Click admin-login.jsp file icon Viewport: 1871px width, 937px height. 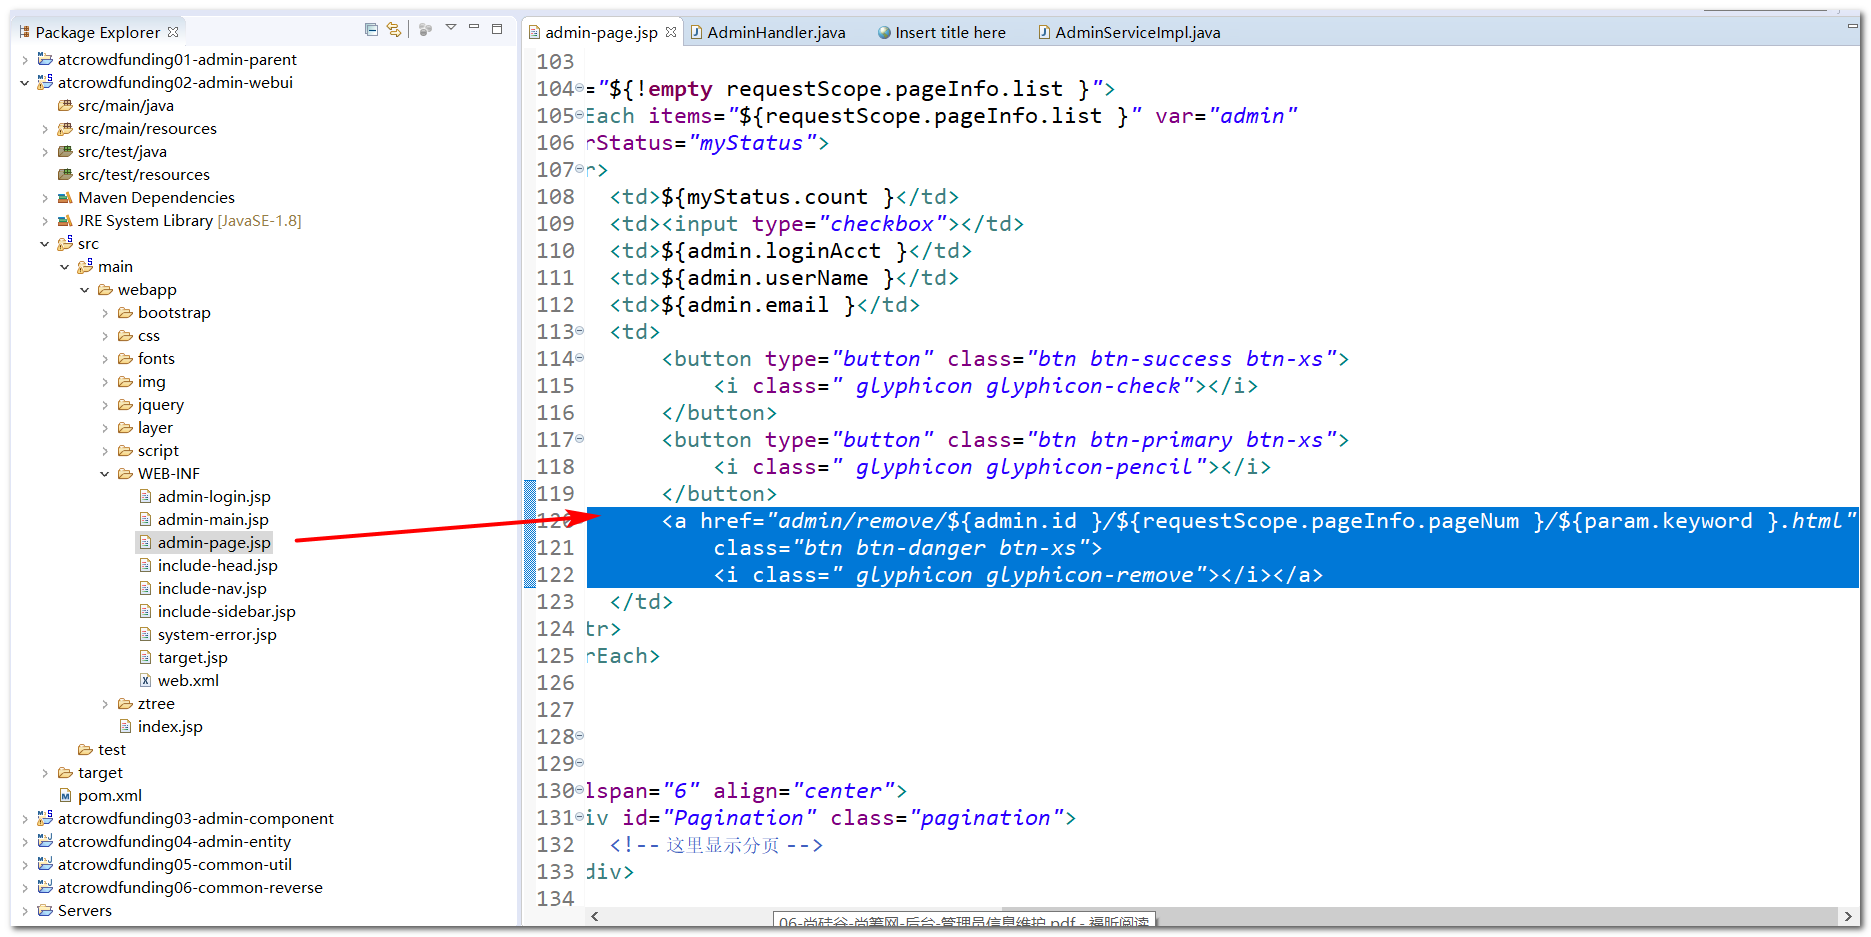coord(145,497)
